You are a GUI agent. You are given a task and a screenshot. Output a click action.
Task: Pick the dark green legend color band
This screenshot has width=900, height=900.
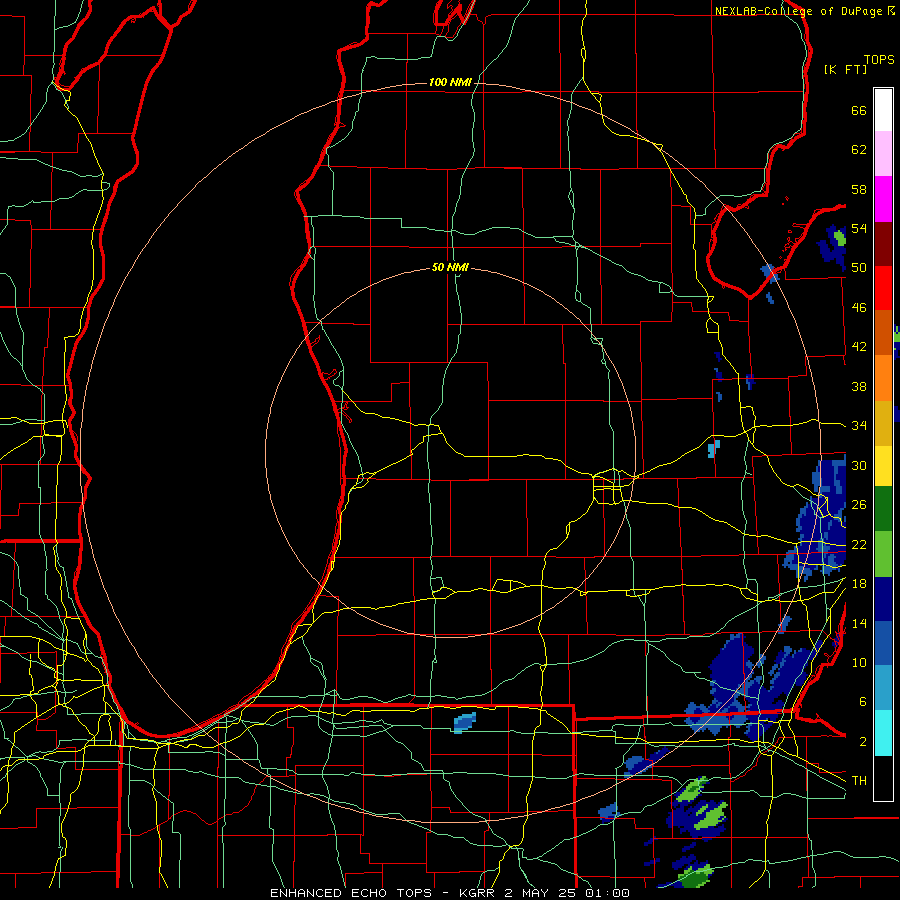pyautogui.click(x=883, y=509)
